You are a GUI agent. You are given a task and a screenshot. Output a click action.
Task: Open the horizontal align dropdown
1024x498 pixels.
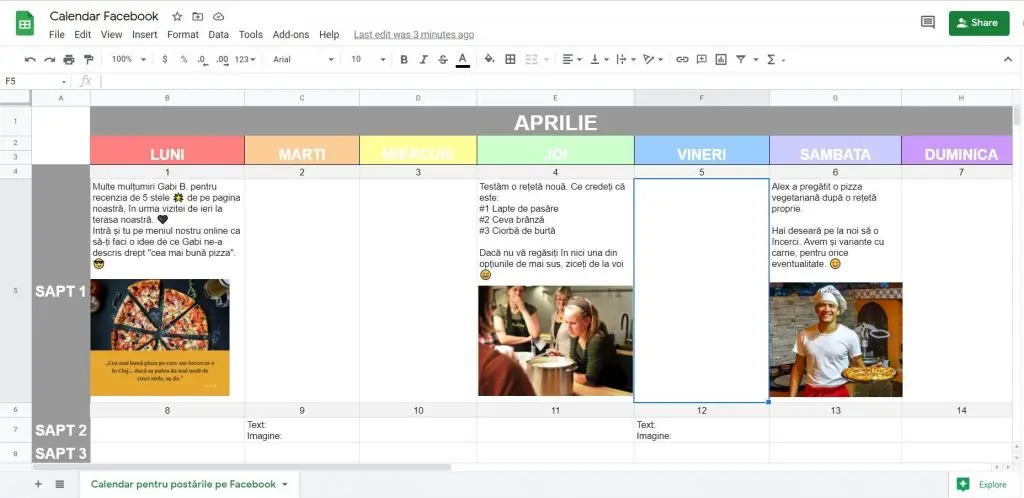571,59
